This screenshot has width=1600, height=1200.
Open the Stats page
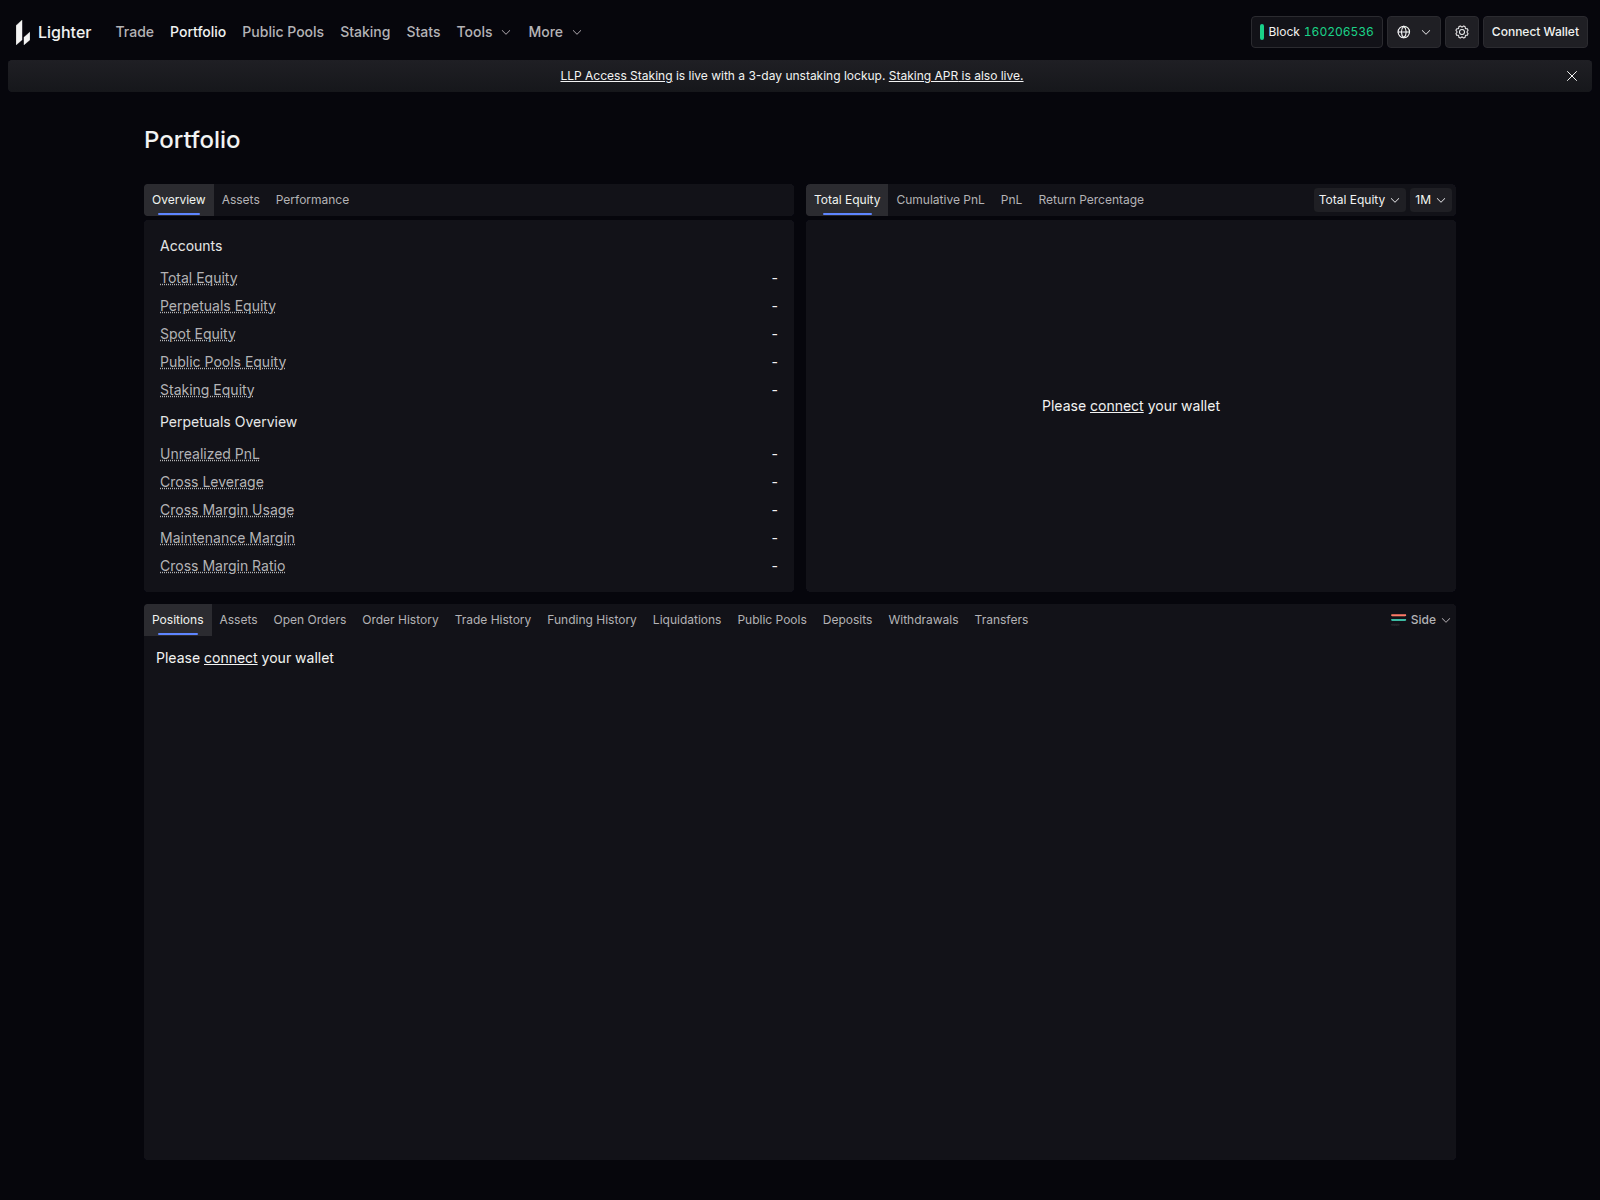click(423, 32)
